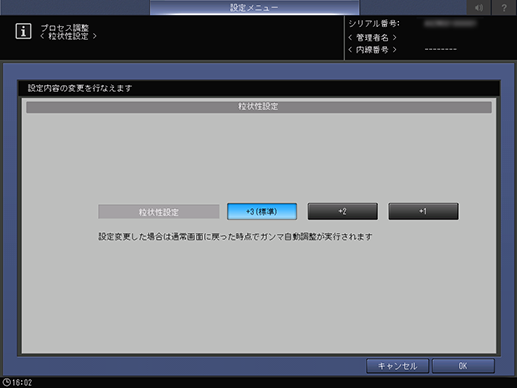Click the < 粒状性設定 > breadcrumb subtitle
This screenshot has height=388, width=517.
click(x=68, y=36)
